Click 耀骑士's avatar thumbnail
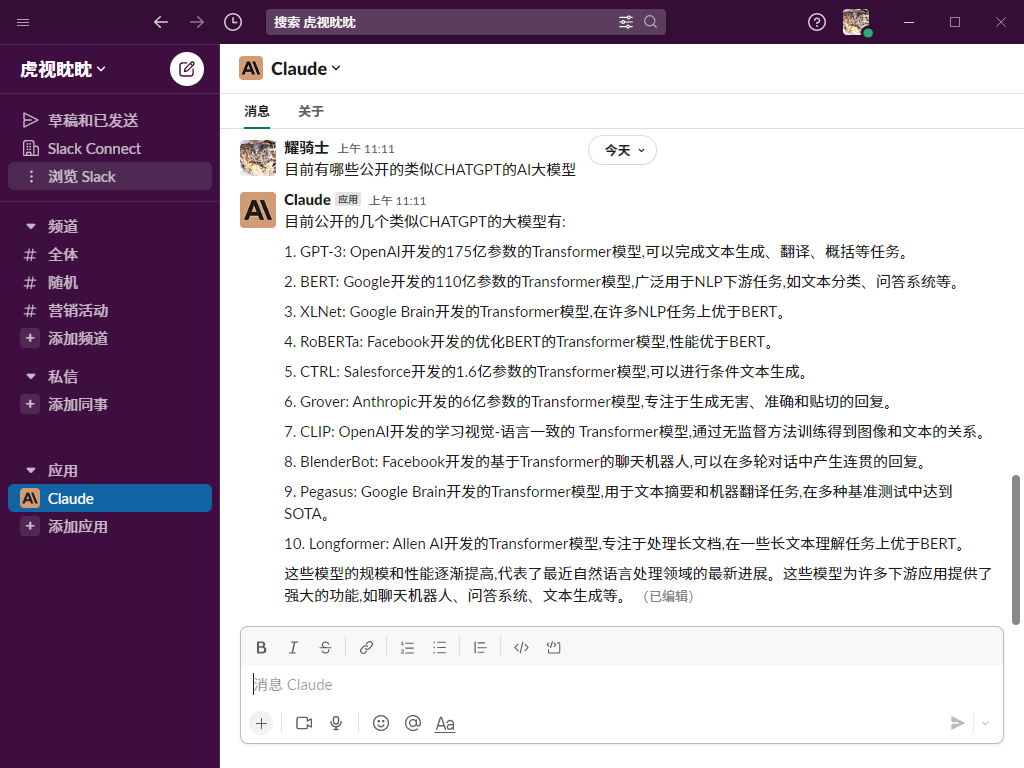 [x=258, y=157]
